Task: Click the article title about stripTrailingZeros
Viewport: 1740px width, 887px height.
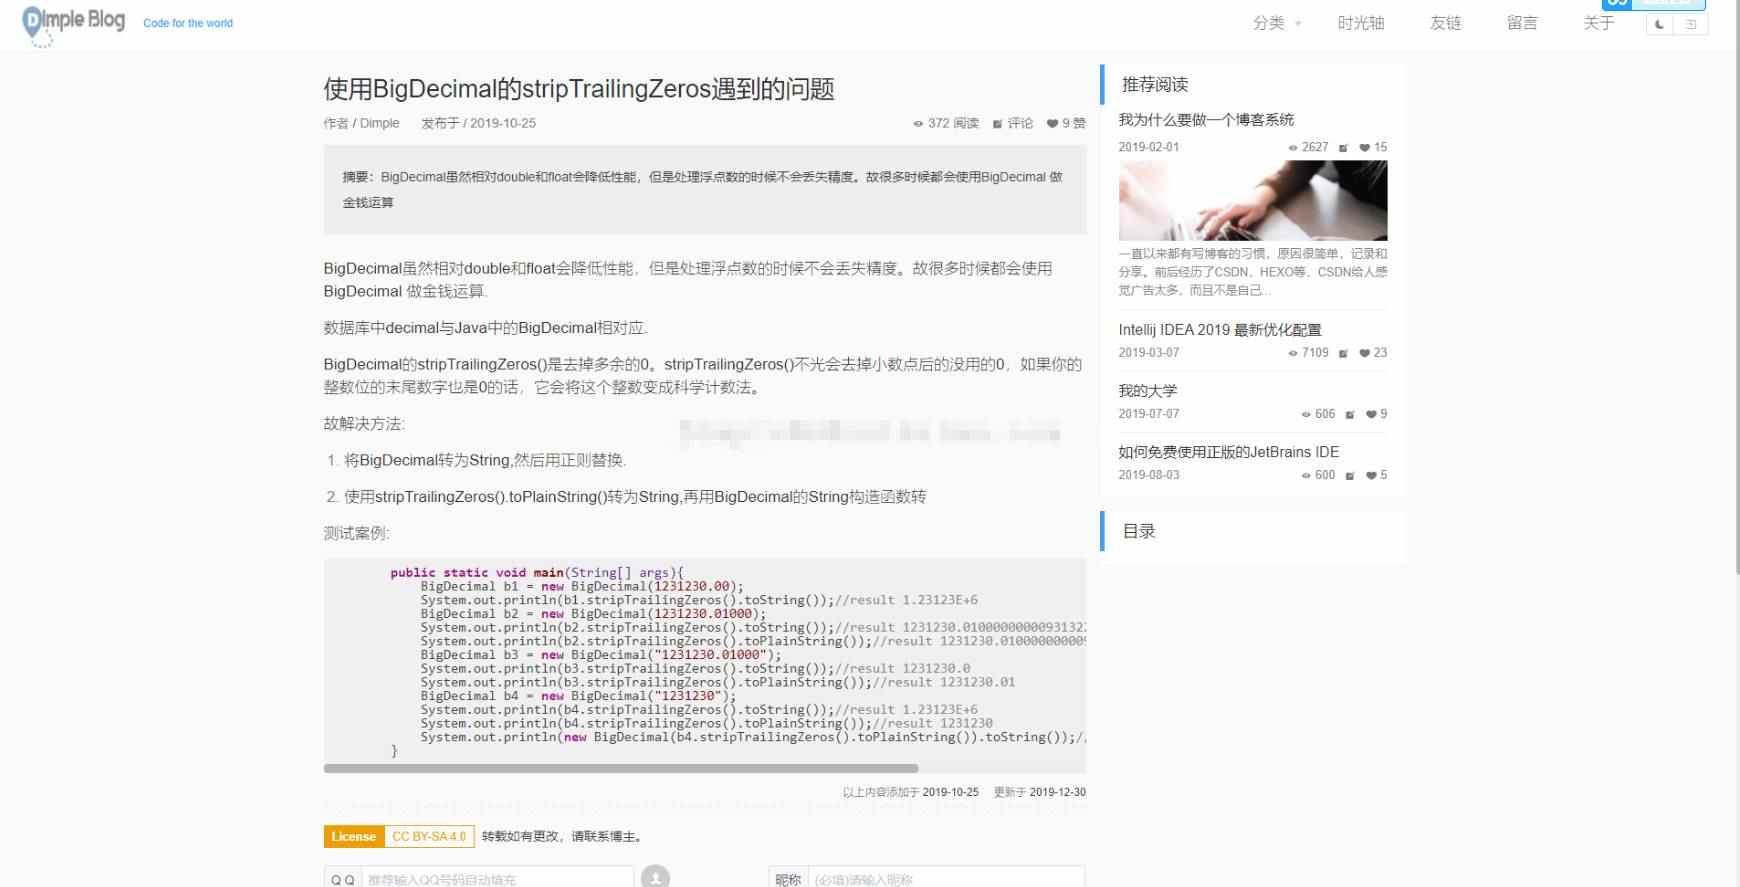Action: (x=579, y=89)
